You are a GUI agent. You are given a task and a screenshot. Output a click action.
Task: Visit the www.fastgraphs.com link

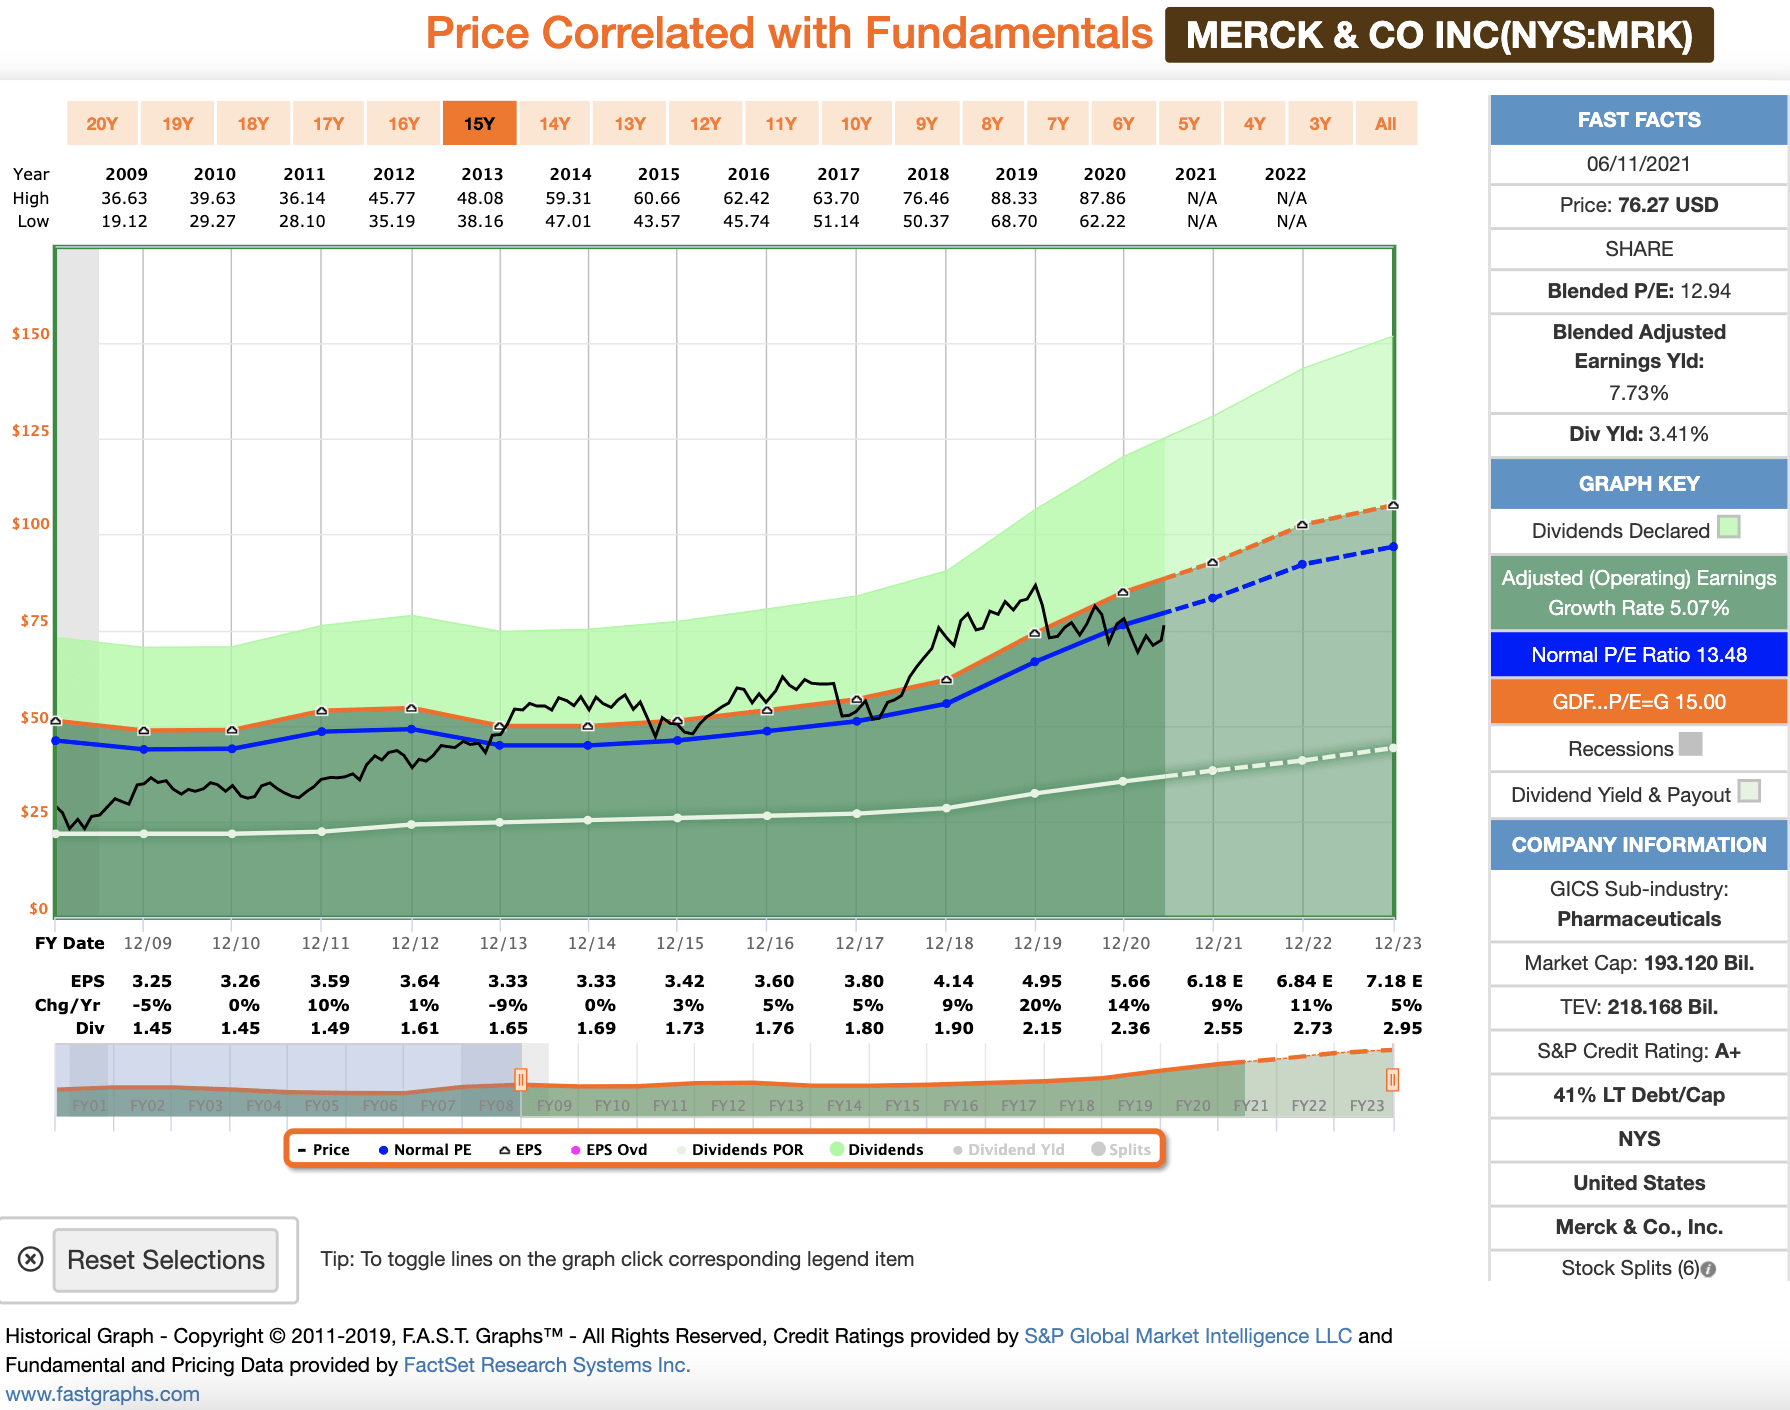pos(103,1394)
